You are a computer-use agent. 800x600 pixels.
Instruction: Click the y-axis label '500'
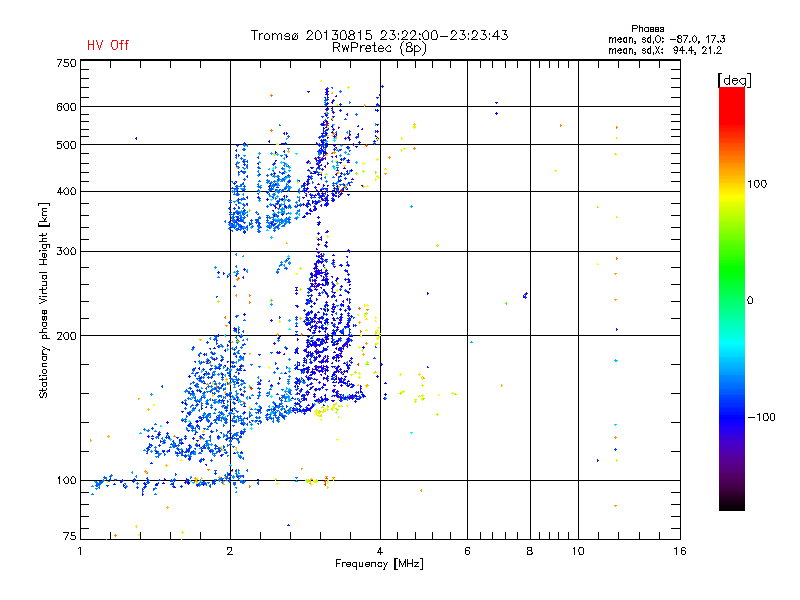(x=66, y=145)
